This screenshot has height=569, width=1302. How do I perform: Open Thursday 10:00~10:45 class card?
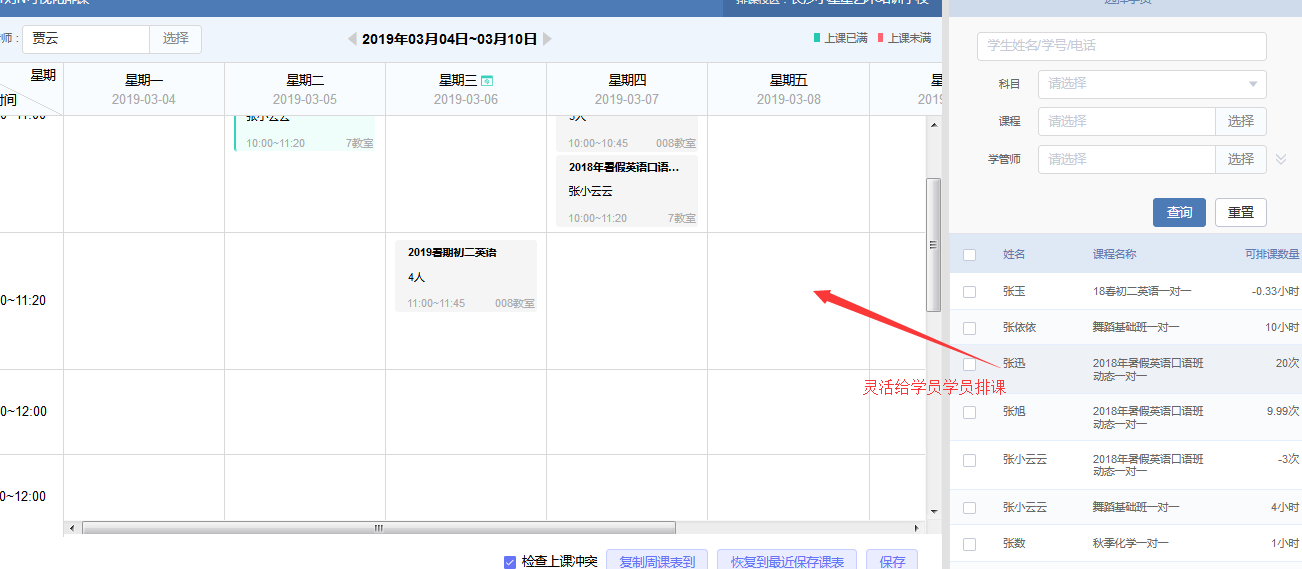click(627, 133)
